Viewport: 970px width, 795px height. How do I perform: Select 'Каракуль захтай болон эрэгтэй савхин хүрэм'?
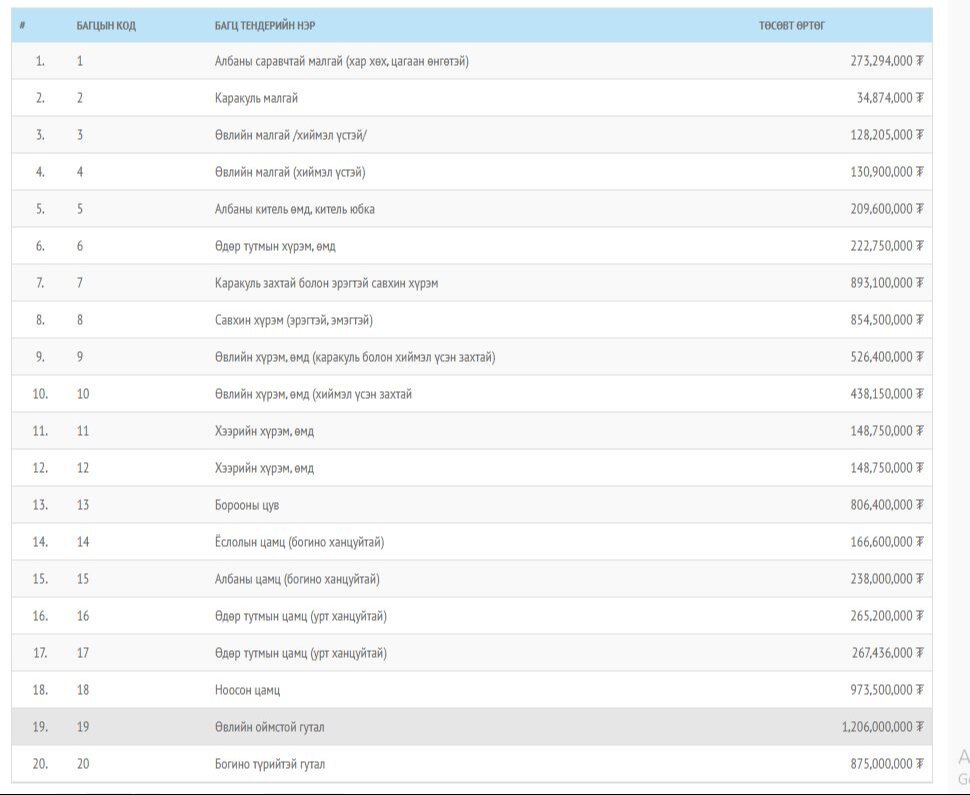coord(326,283)
